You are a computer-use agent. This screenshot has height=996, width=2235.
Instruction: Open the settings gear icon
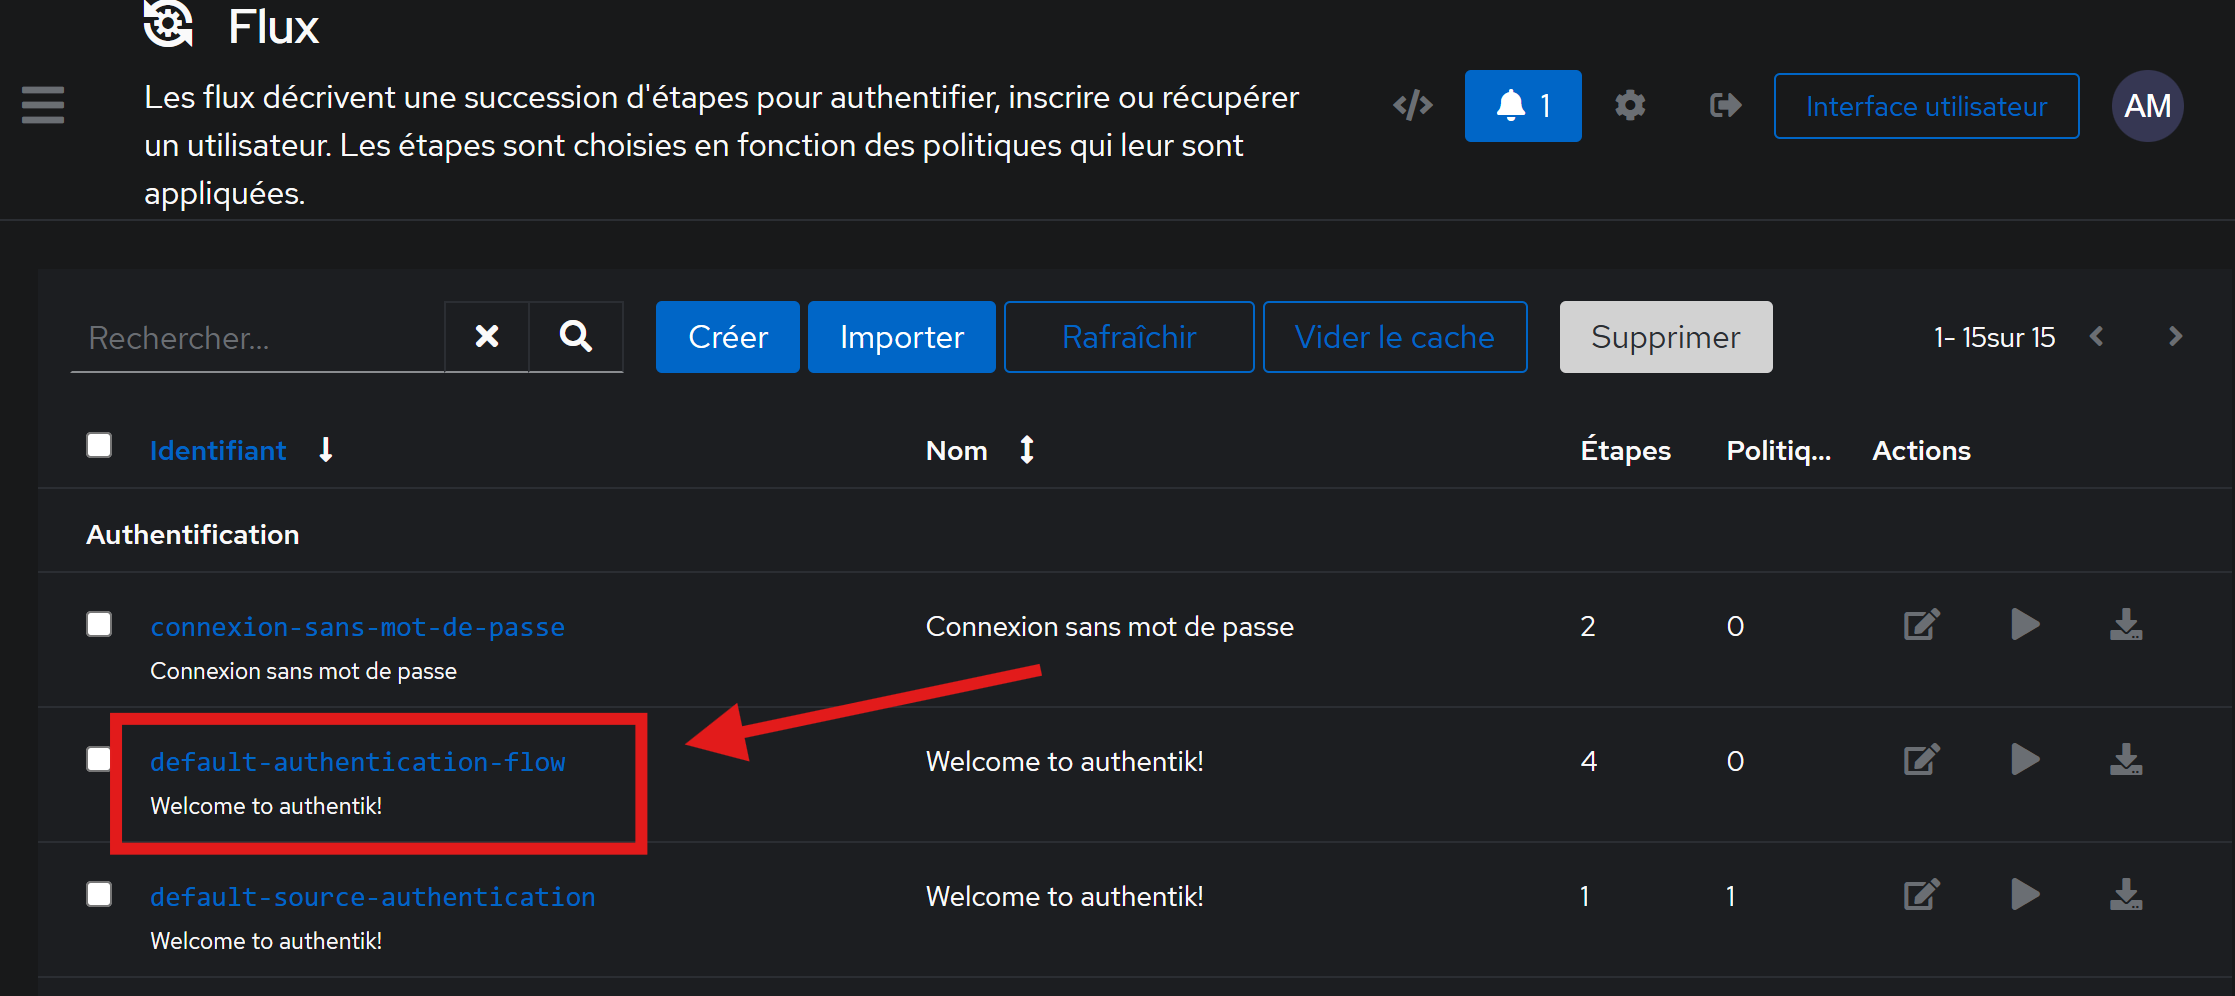(x=1630, y=105)
